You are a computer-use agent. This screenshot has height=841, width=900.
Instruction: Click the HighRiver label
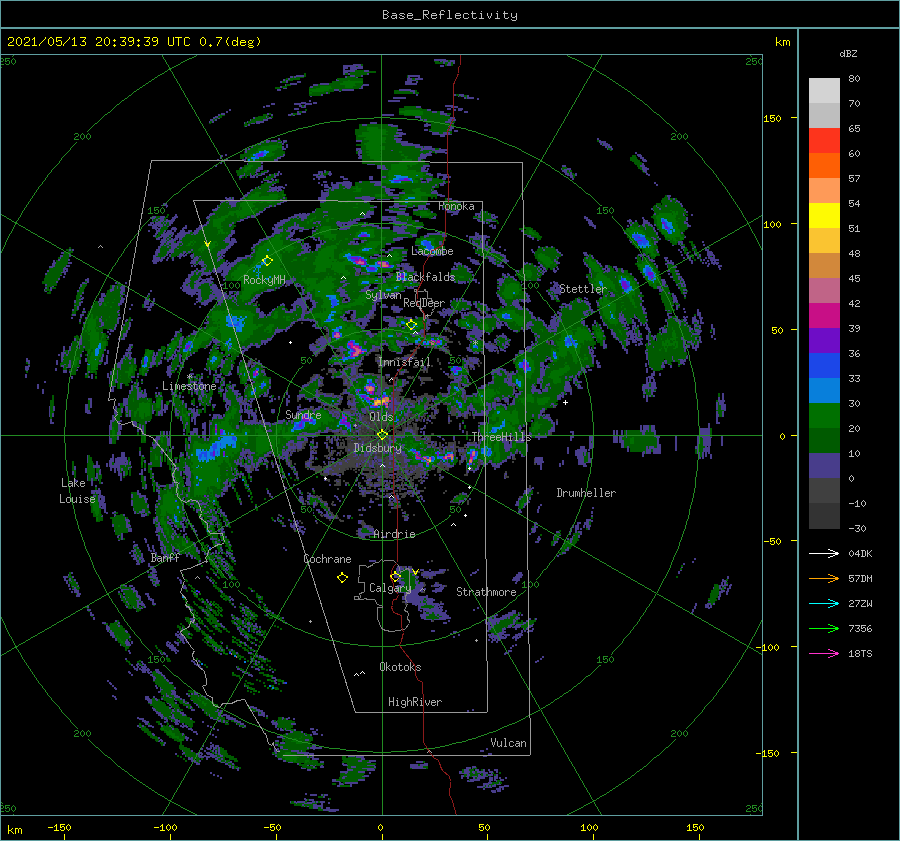415,702
